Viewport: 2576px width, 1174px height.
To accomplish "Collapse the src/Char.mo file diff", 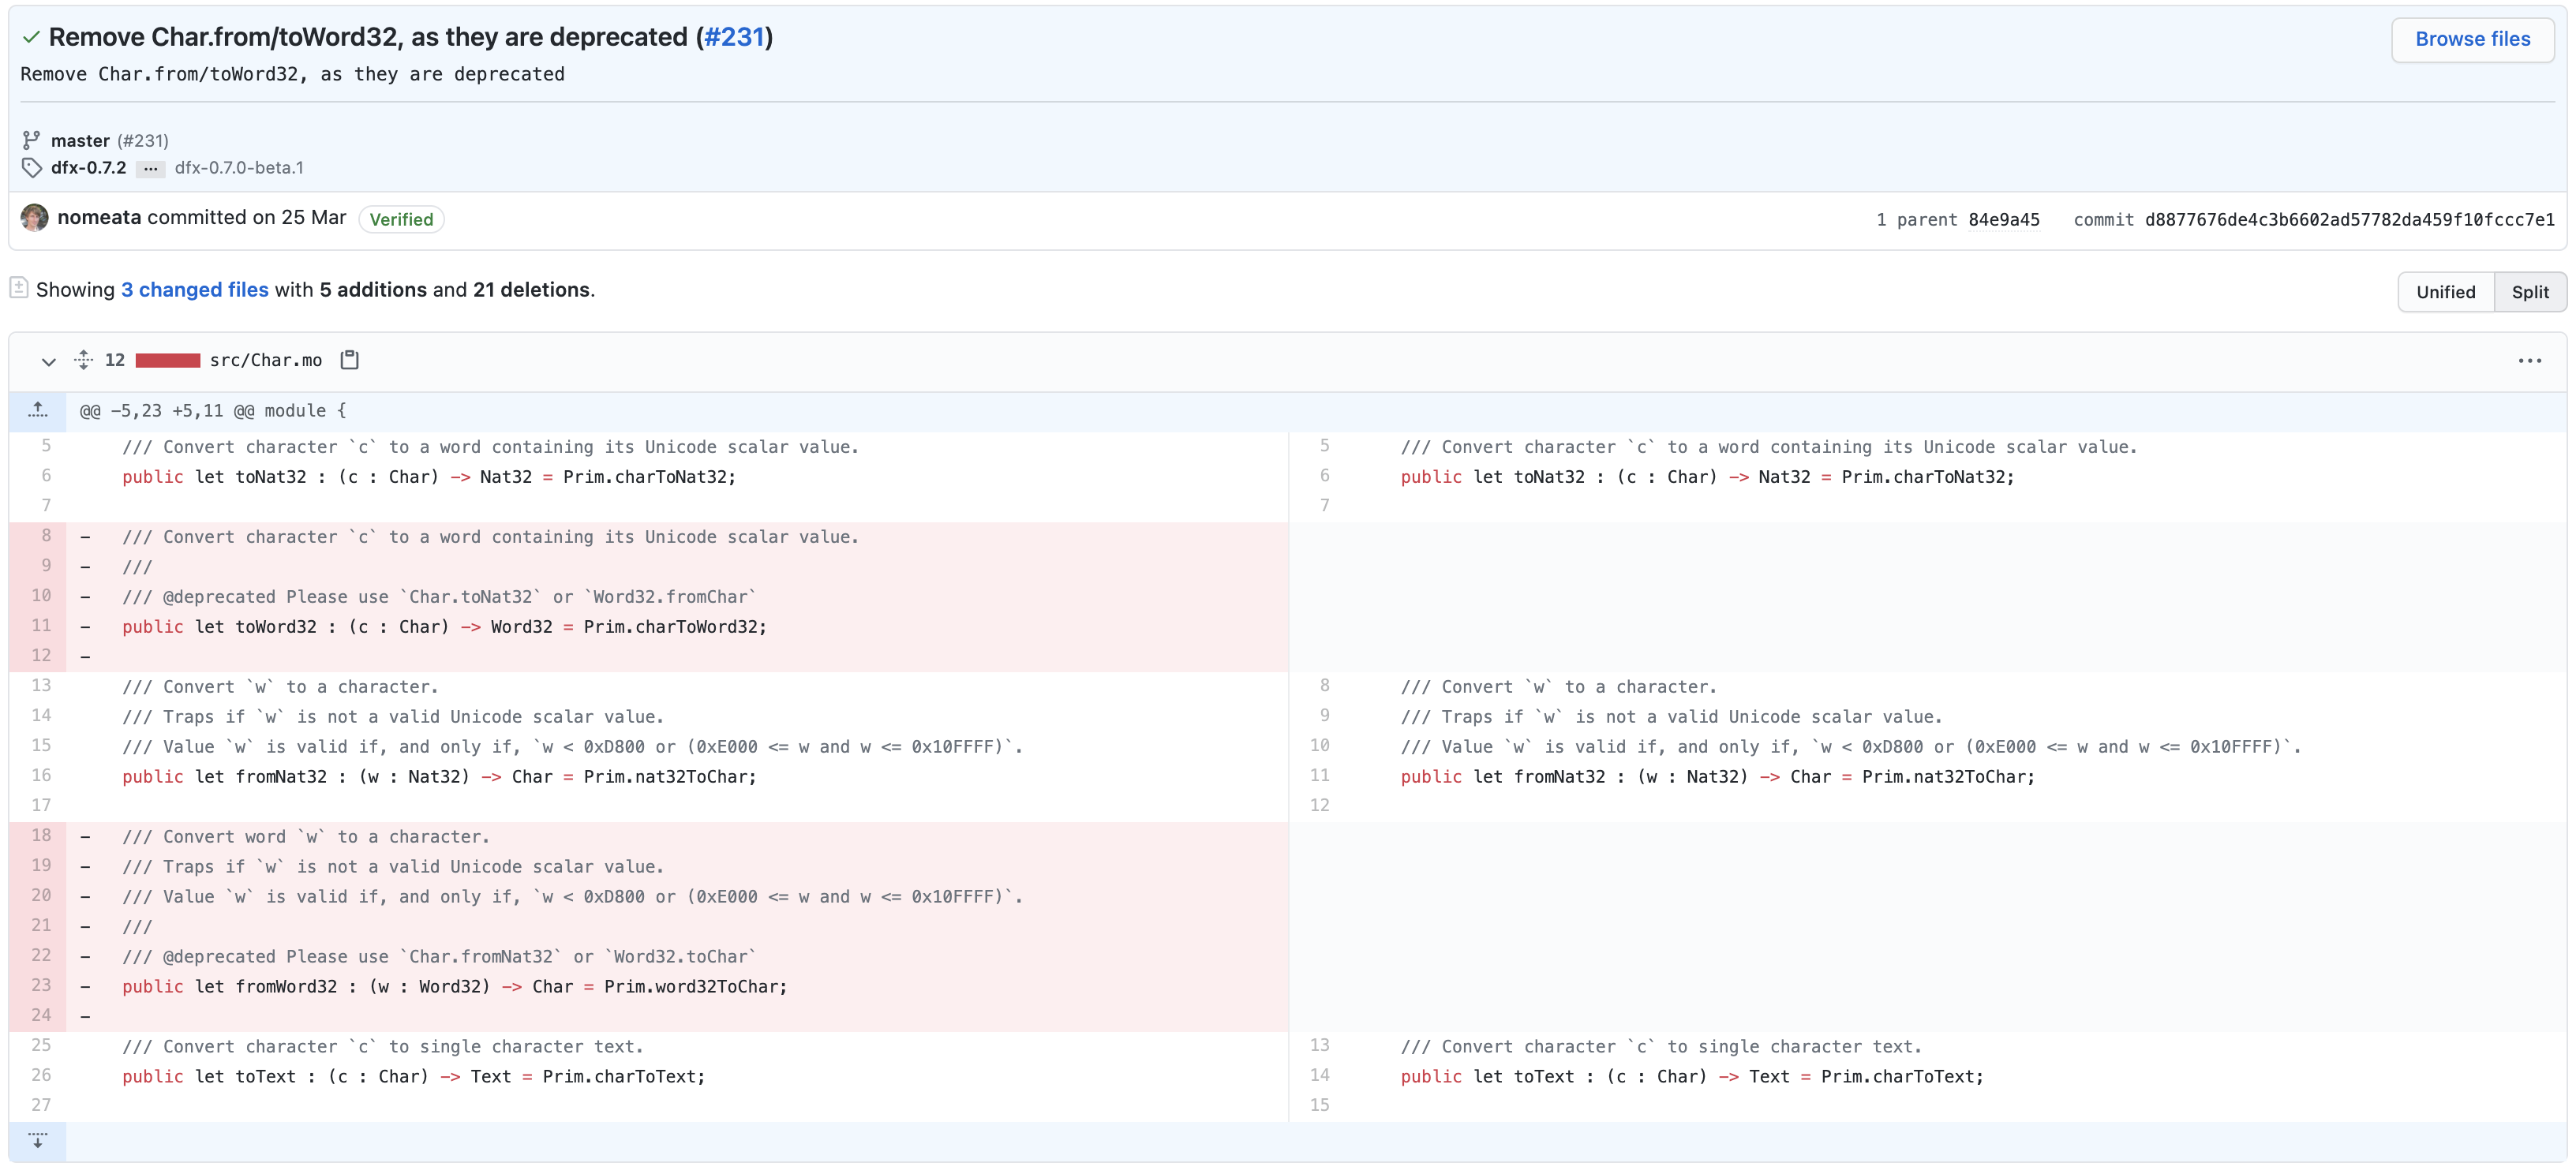I will pyautogui.click(x=48, y=361).
